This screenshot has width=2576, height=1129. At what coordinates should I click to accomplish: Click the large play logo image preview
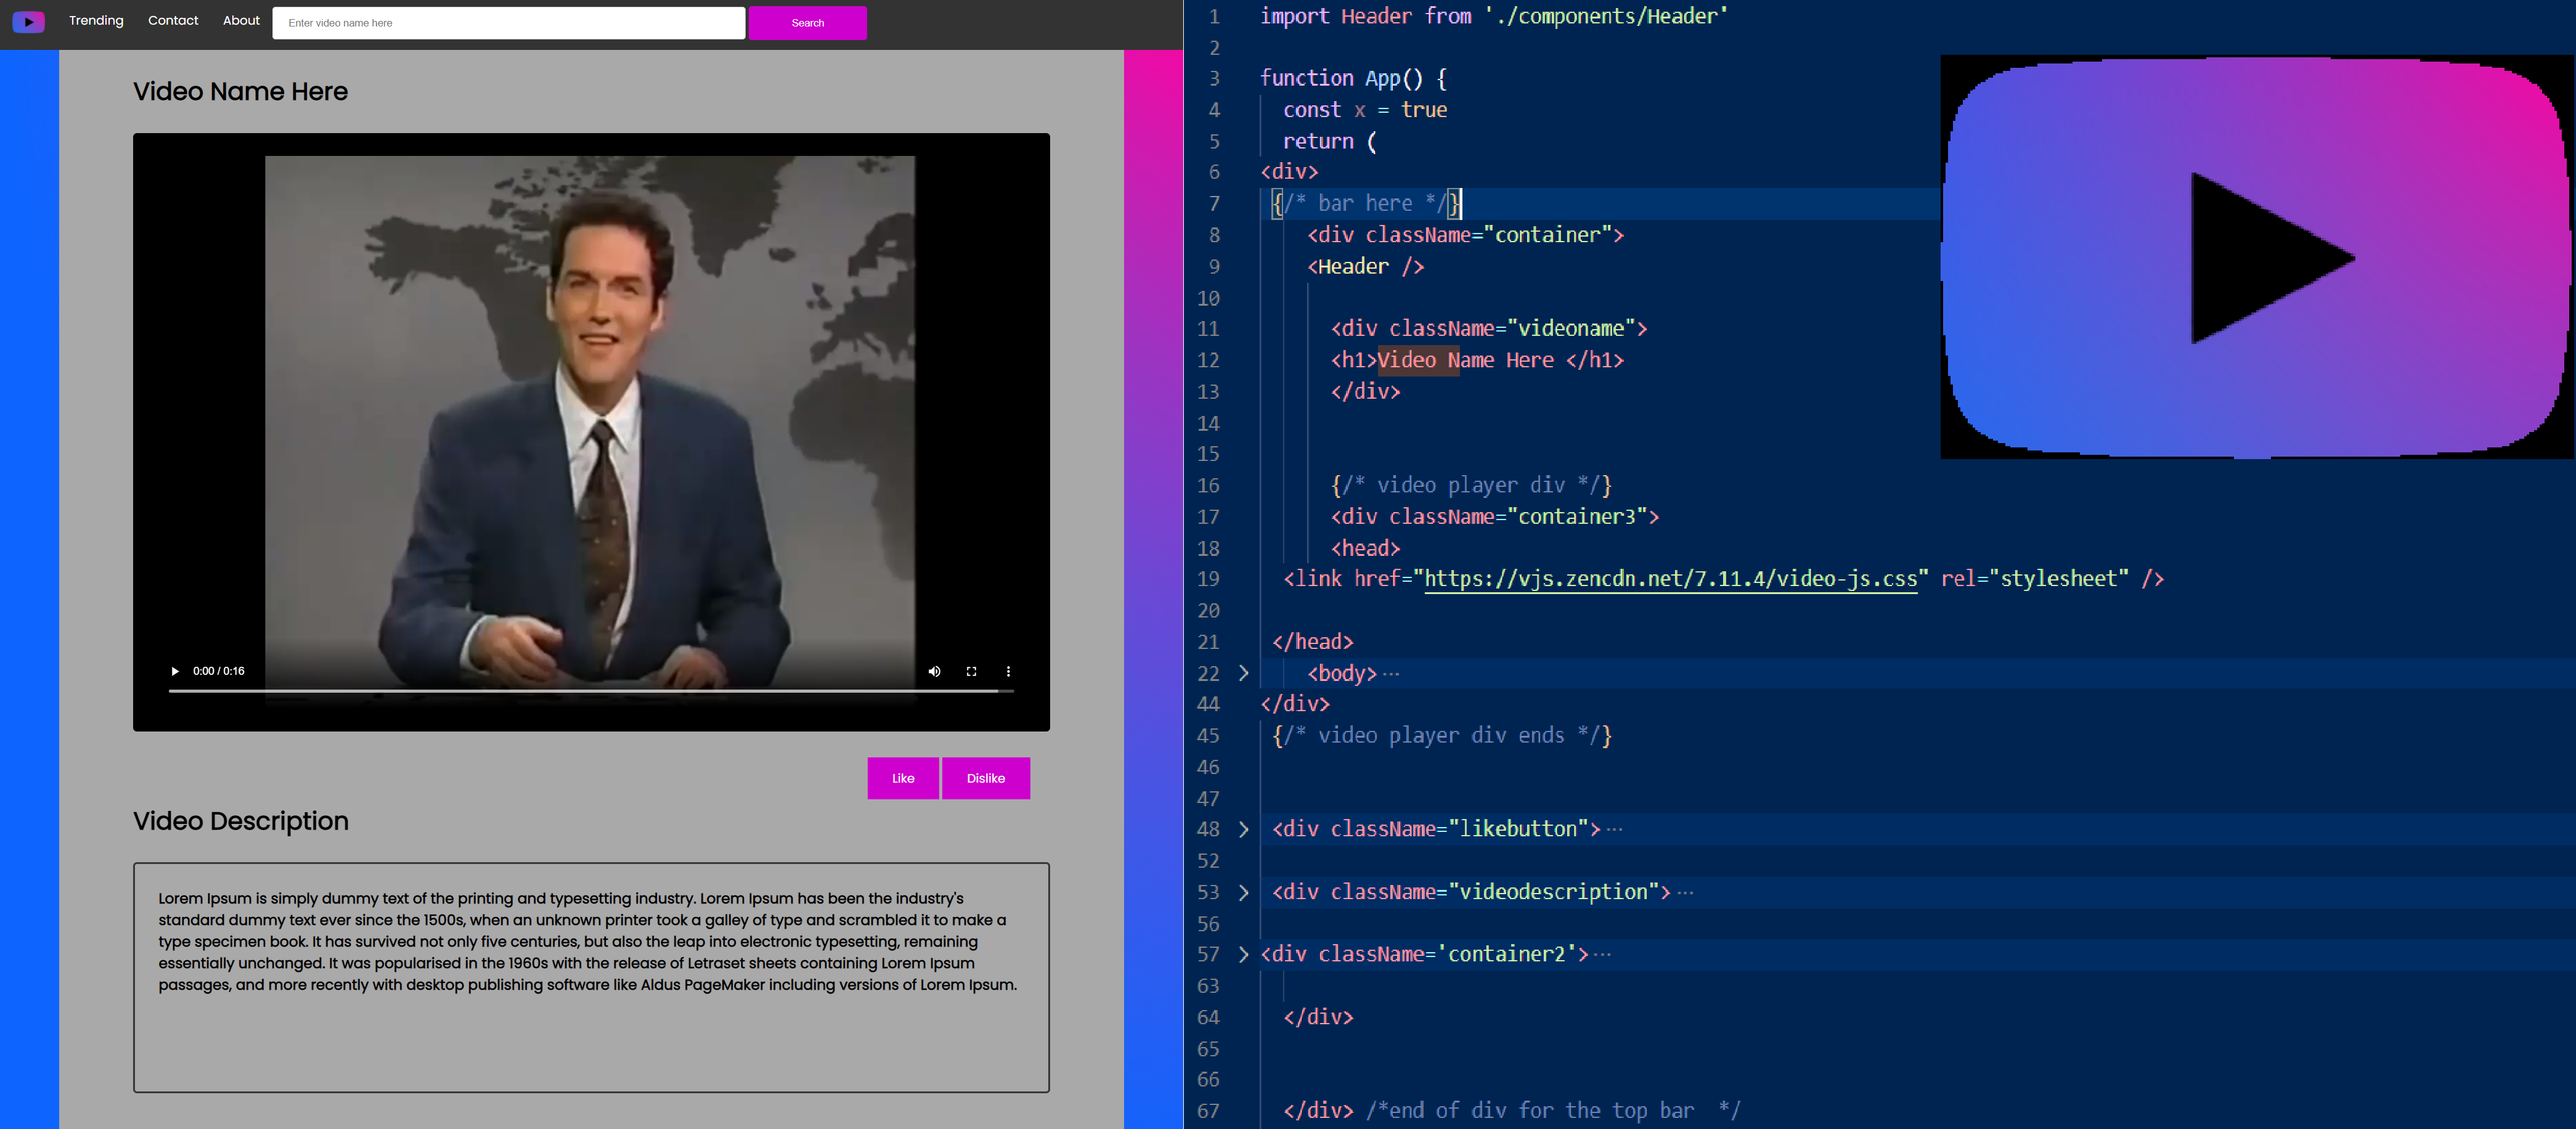[2257, 257]
